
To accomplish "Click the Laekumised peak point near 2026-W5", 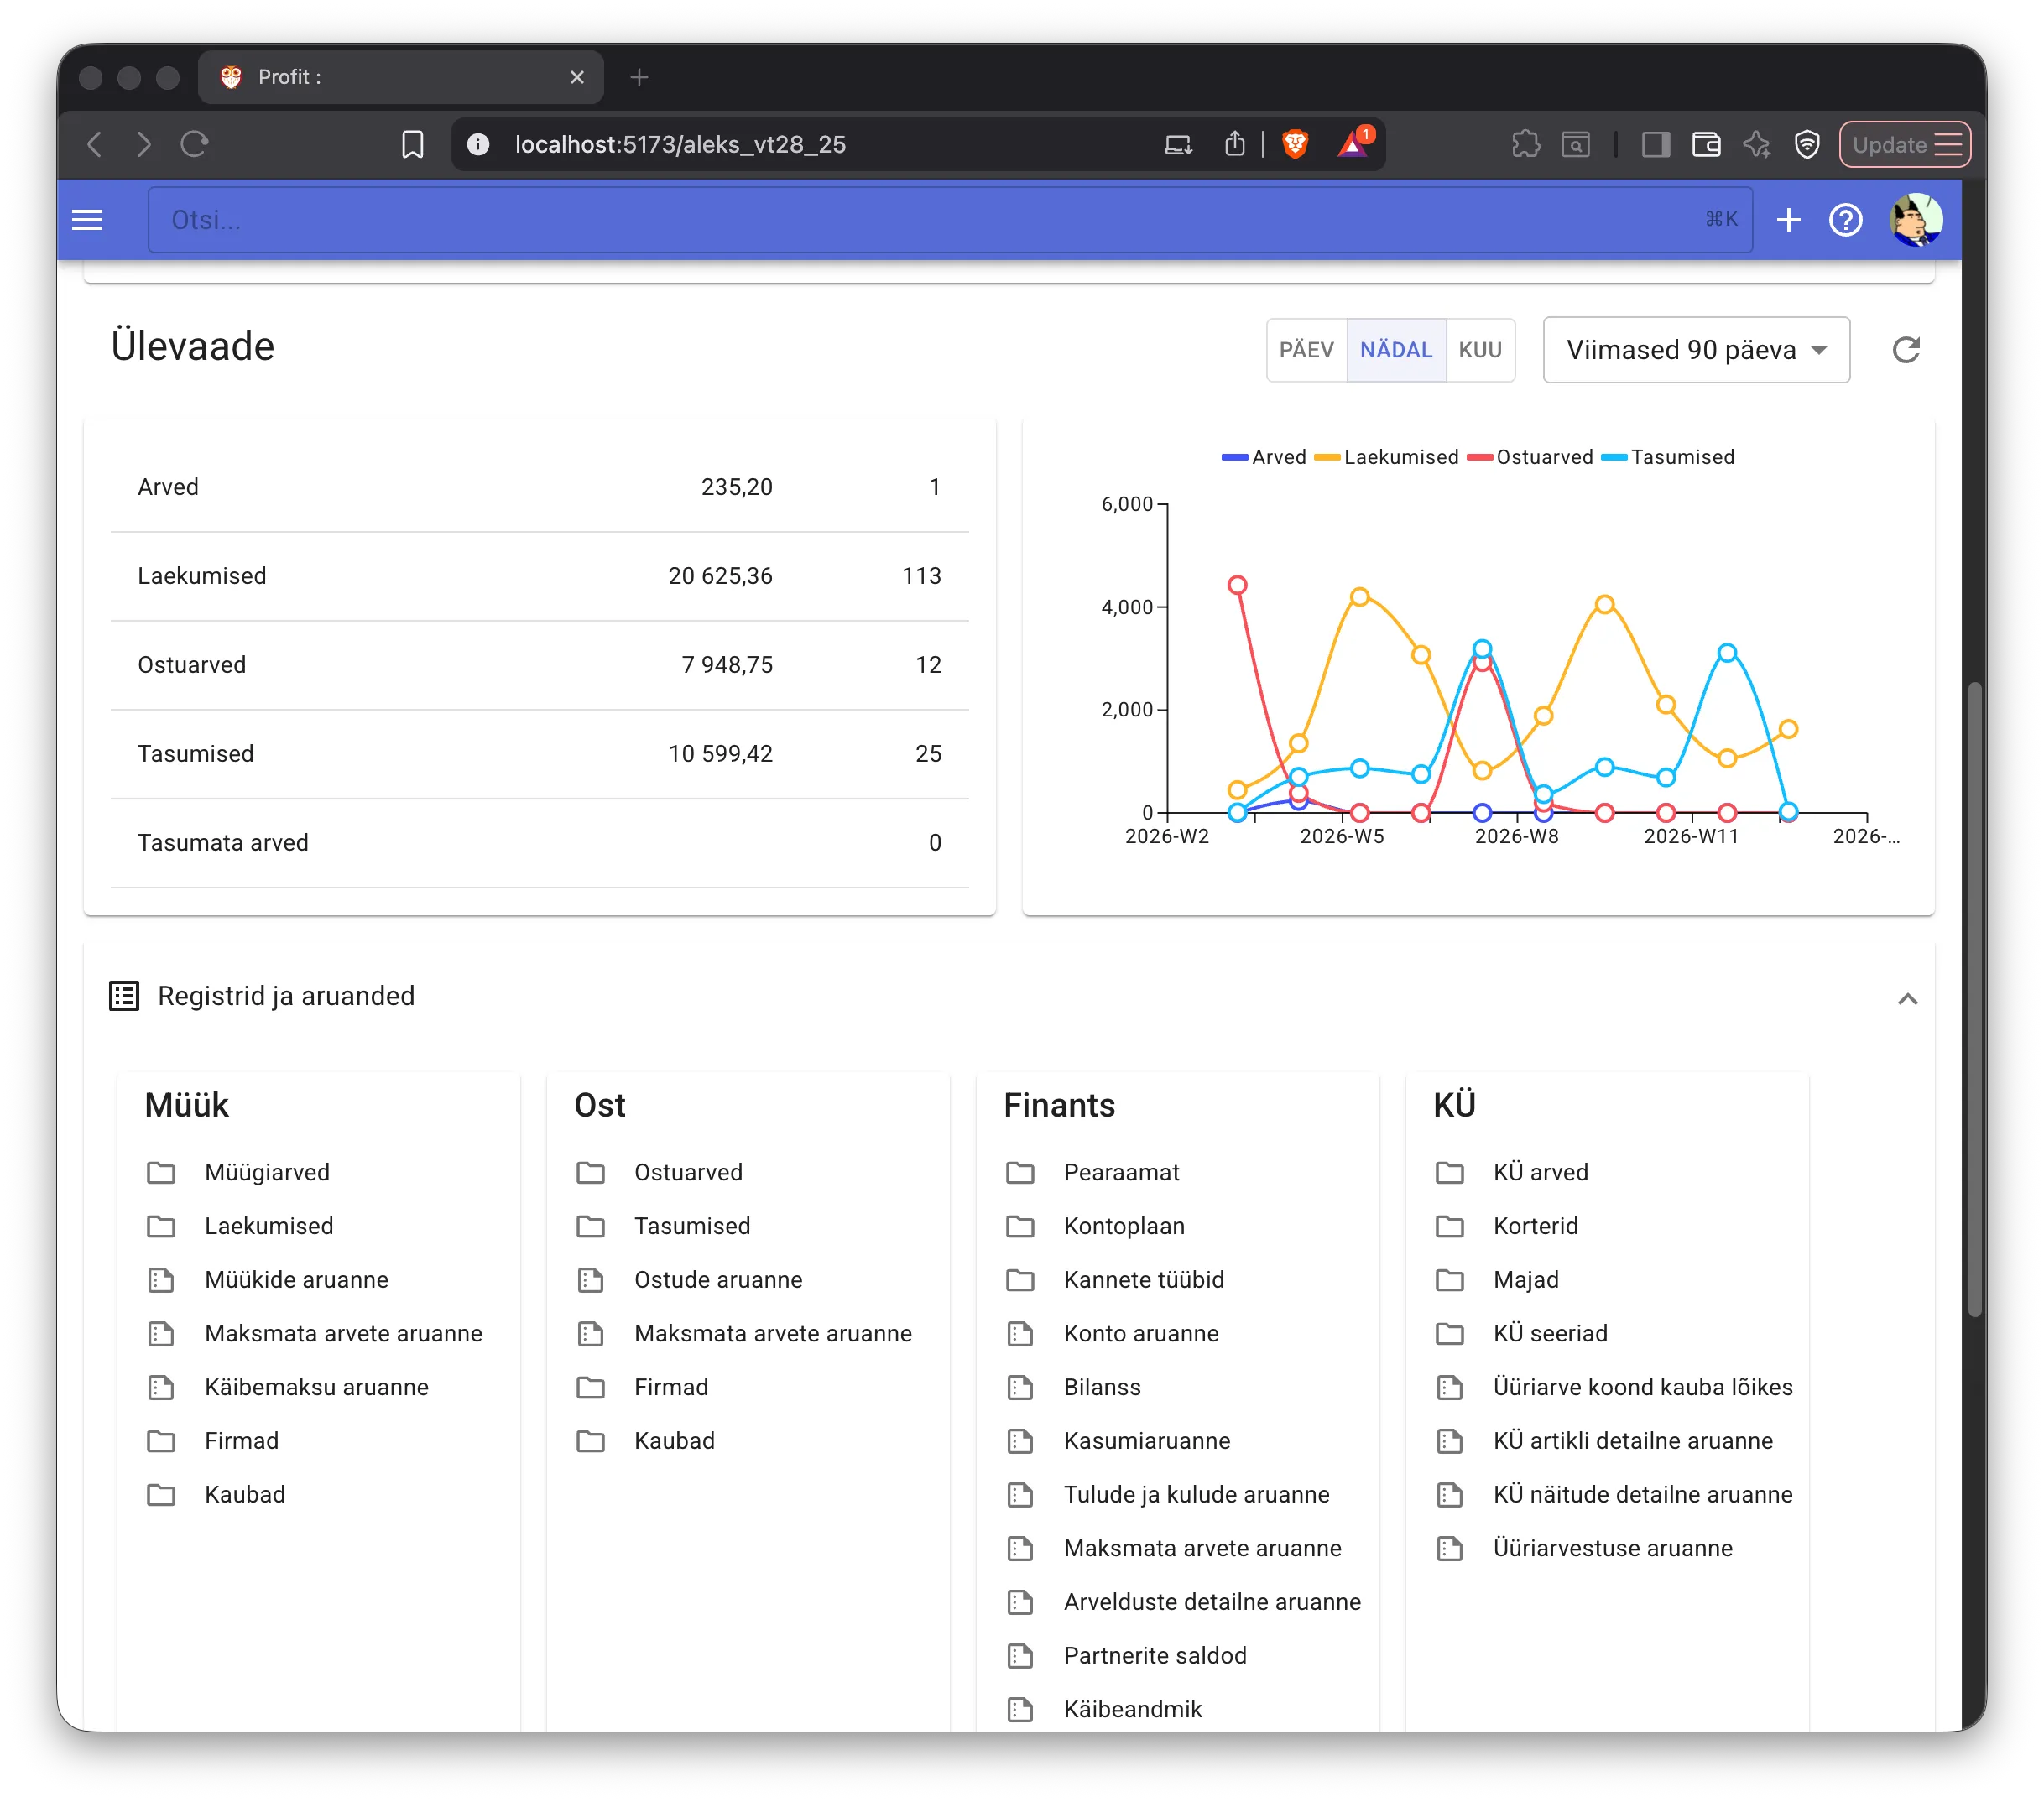I will pyautogui.click(x=1360, y=597).
